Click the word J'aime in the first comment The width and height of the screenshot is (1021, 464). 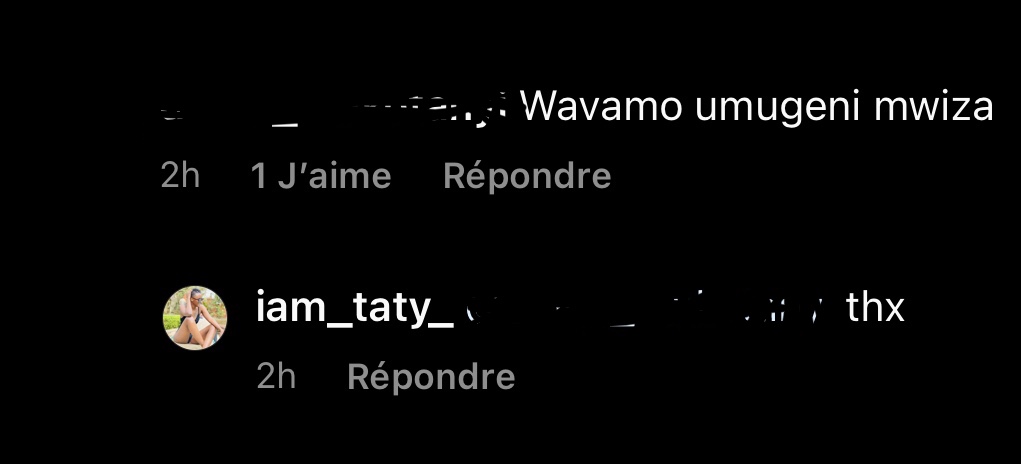(335, 176)
